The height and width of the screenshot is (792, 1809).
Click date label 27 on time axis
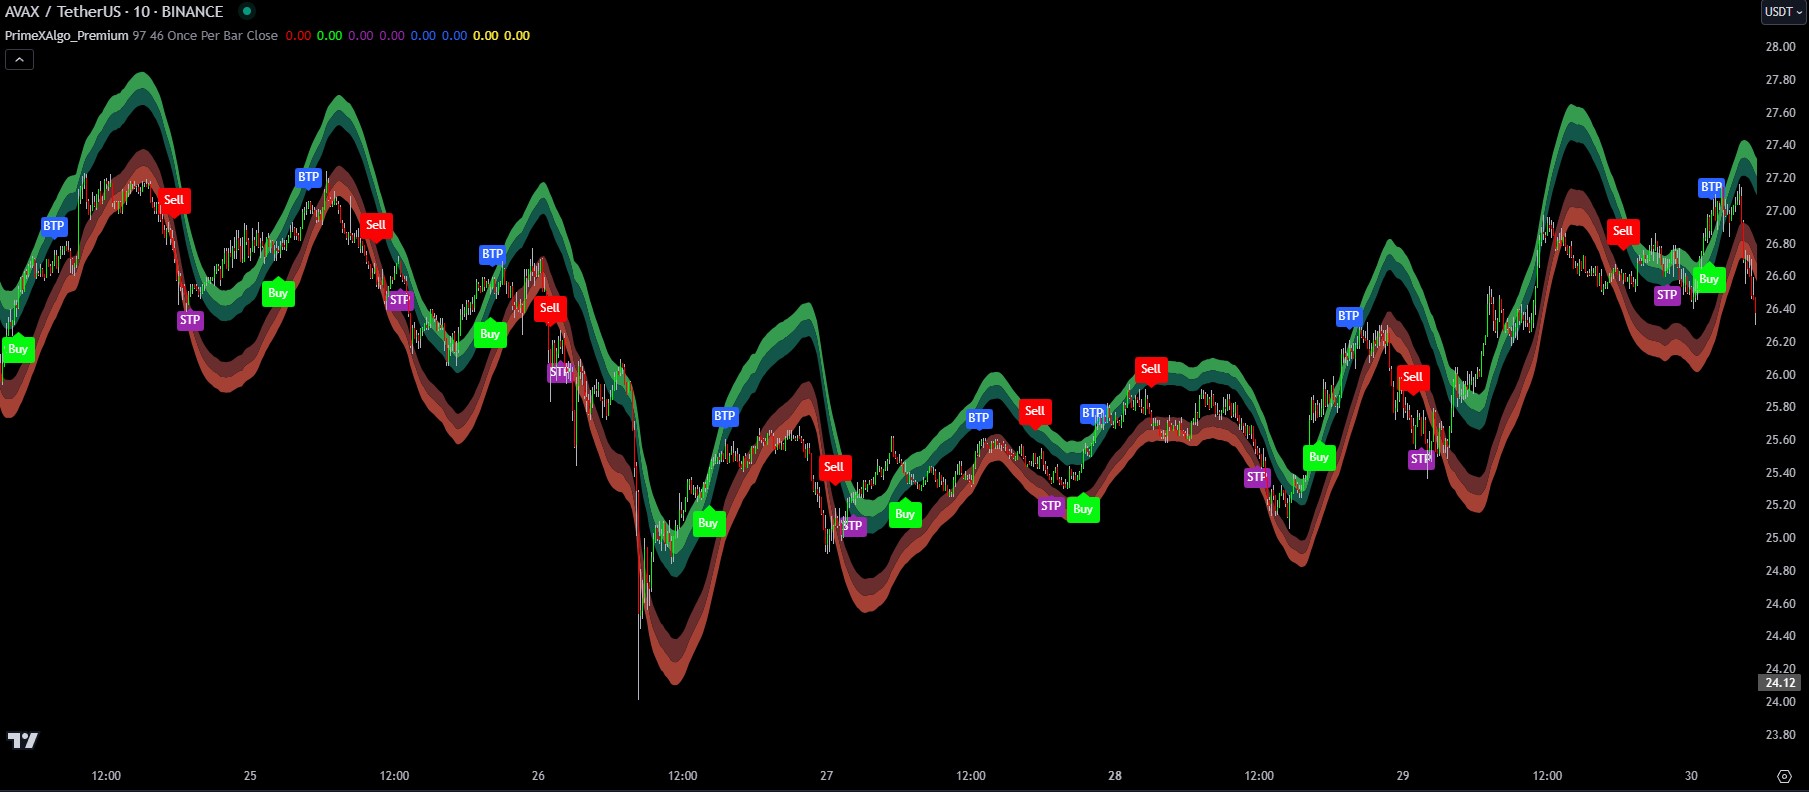click(826, 776)
